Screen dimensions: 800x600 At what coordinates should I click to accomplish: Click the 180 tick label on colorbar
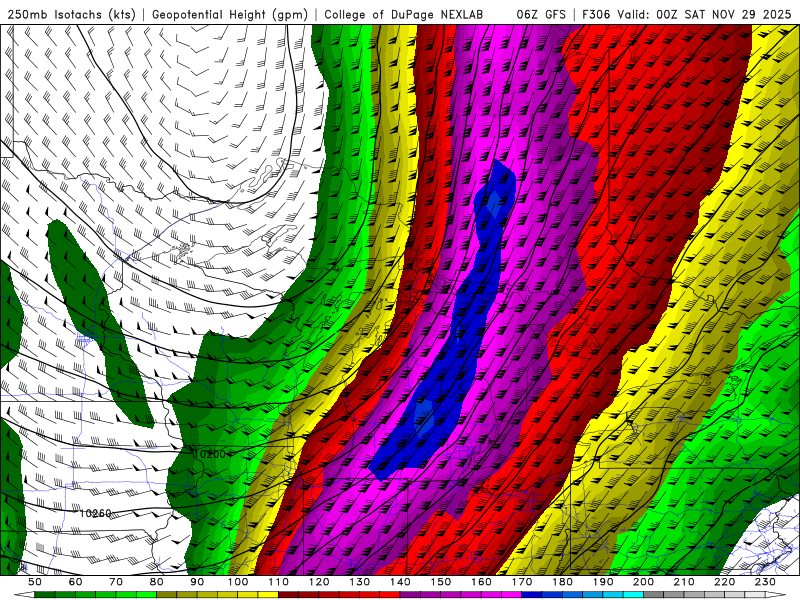pos(563,582)
